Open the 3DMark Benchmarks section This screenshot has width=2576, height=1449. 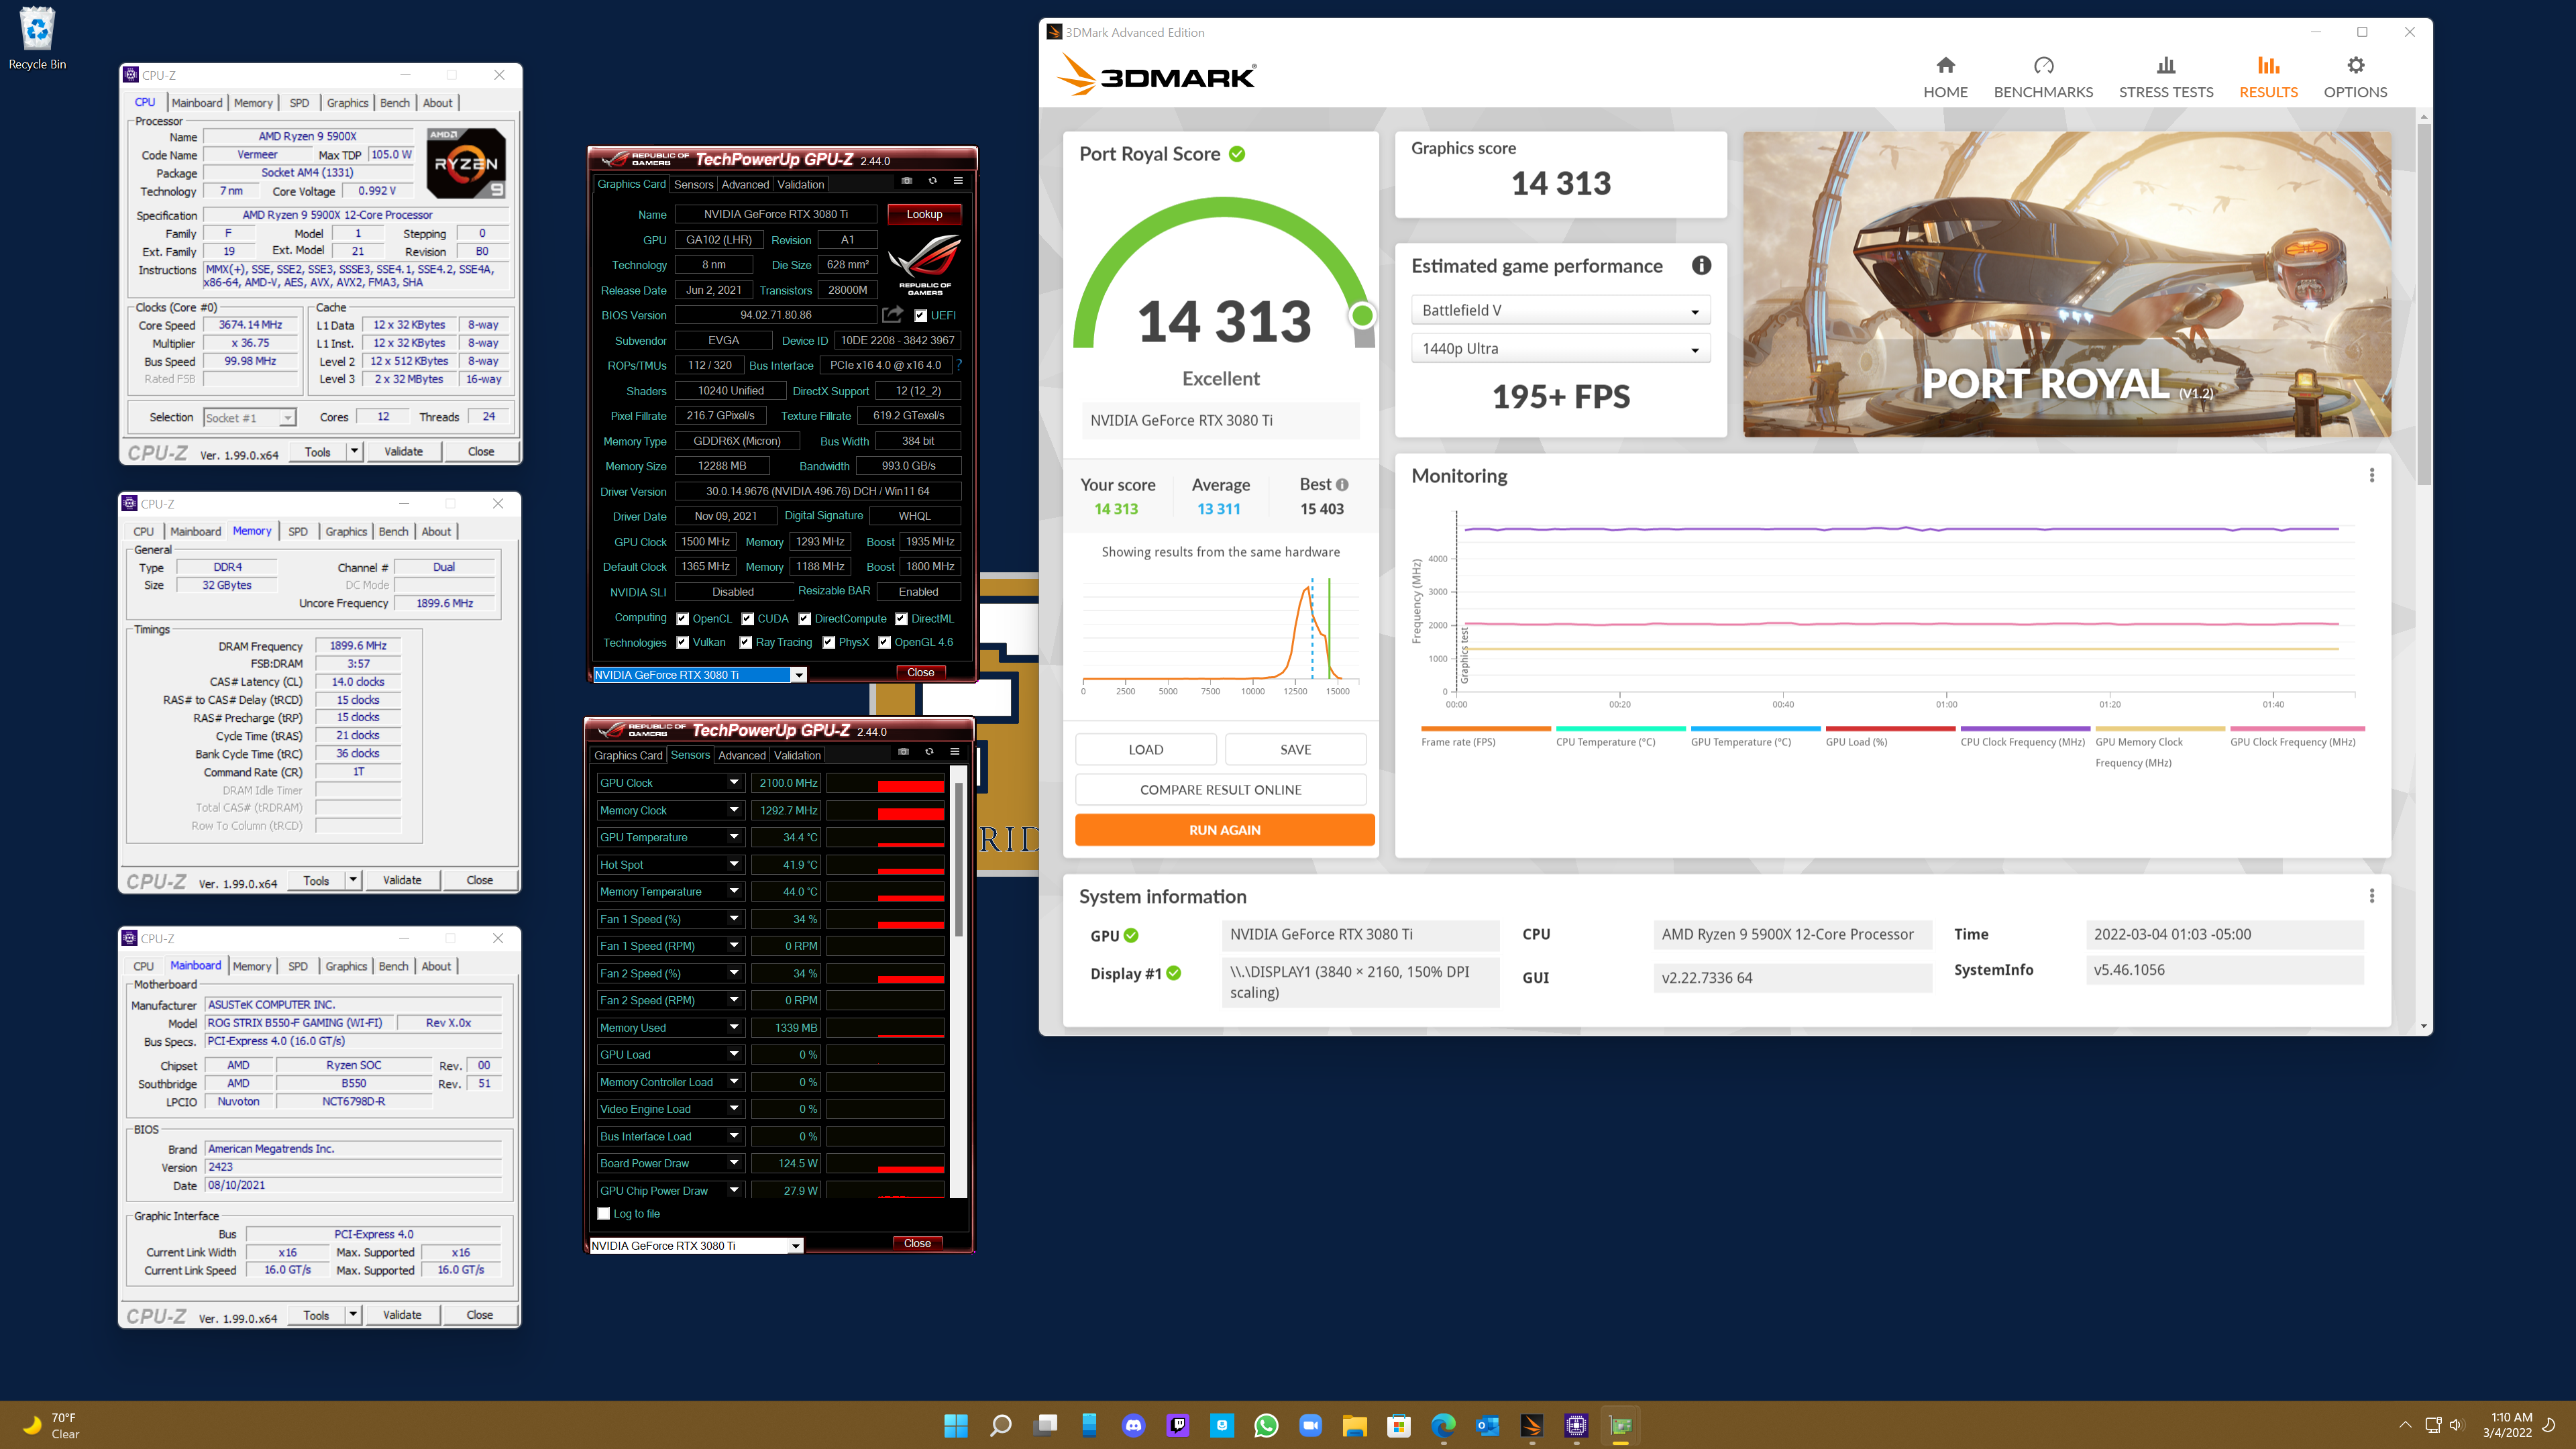[x=2043, y=78]
